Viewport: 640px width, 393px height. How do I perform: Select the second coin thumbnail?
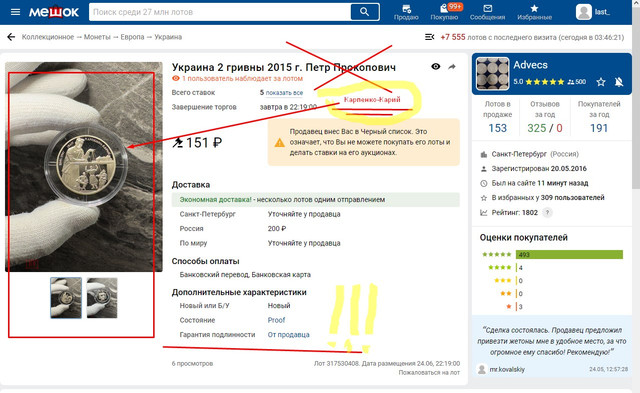[x=102, y=298]
